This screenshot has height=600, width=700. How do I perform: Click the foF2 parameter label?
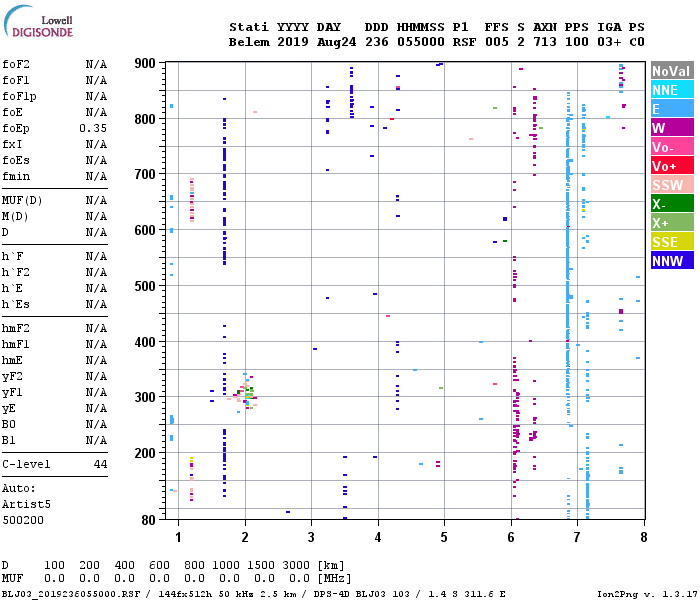16,64
